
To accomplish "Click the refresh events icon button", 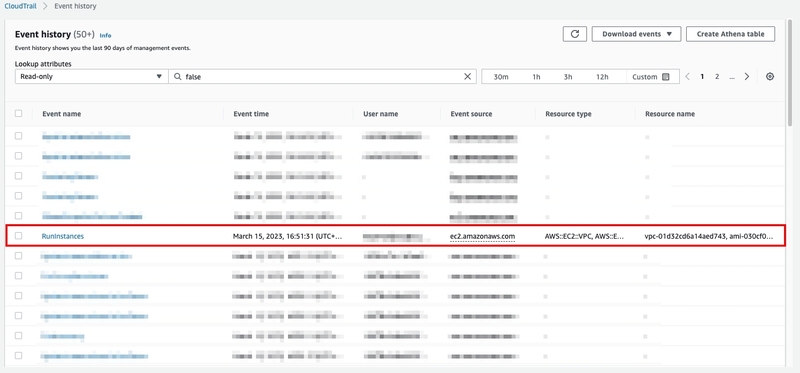I will [575, 34].
